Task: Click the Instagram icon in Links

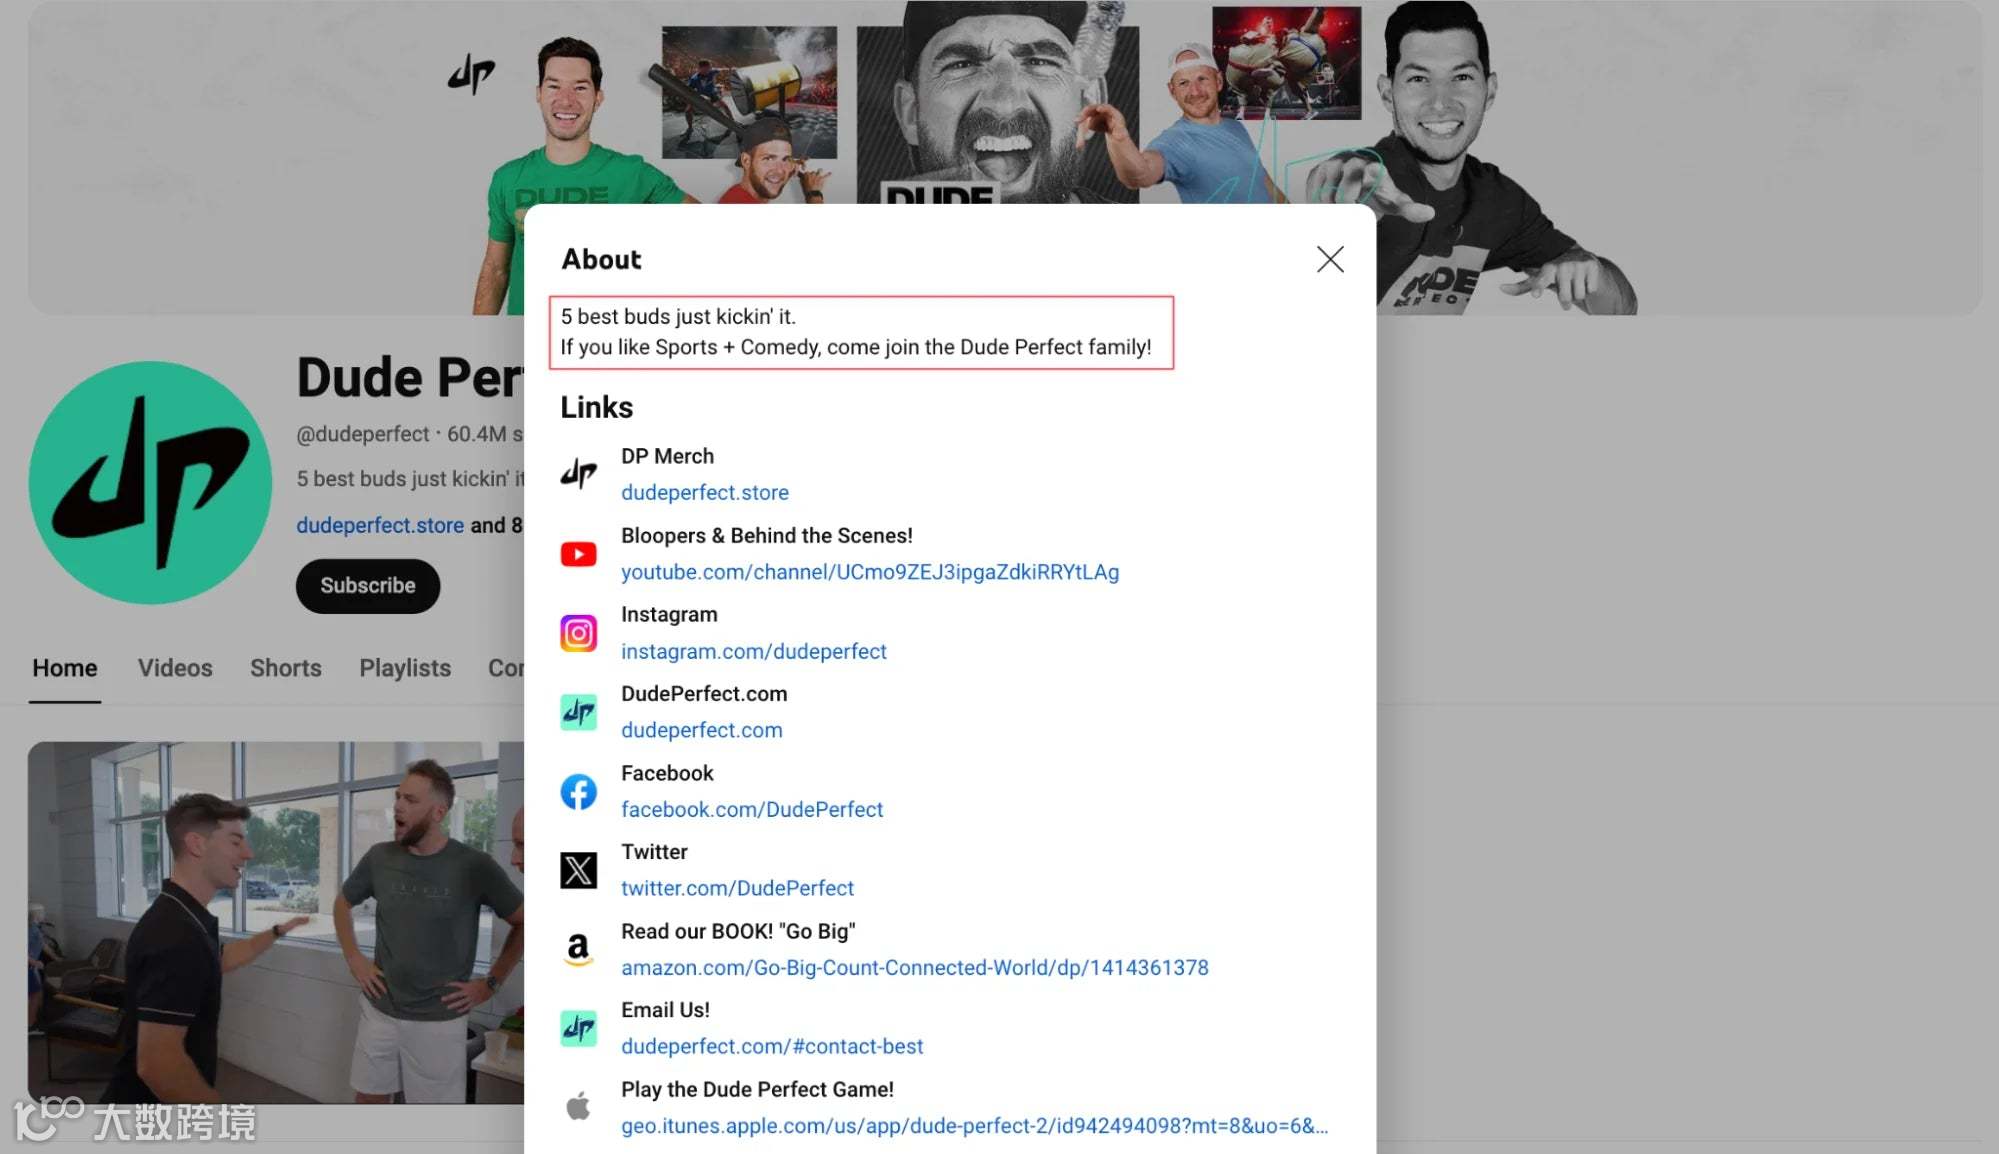Action: [578, 633]
